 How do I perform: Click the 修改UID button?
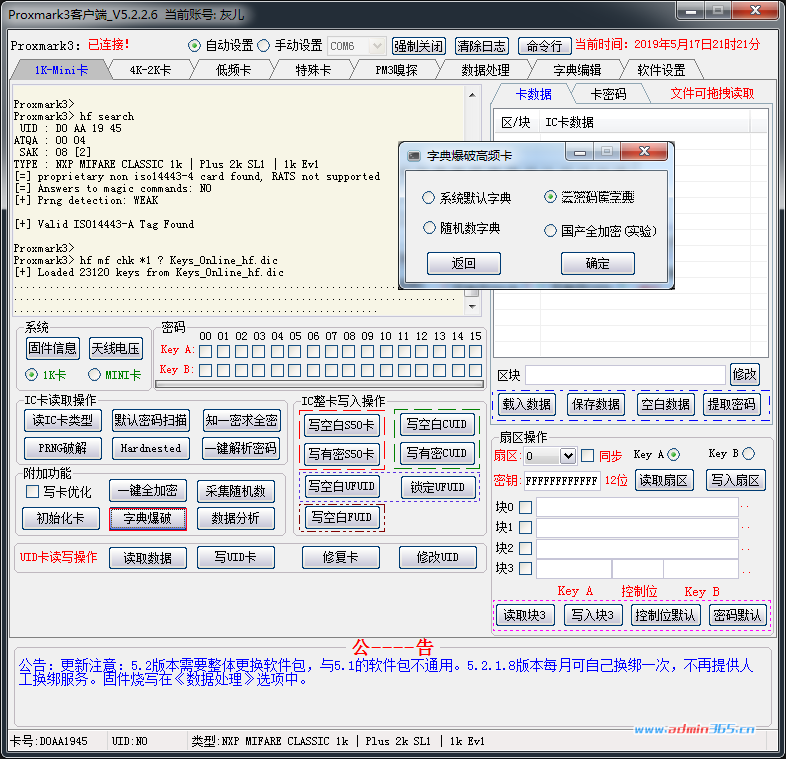(438, 557)
